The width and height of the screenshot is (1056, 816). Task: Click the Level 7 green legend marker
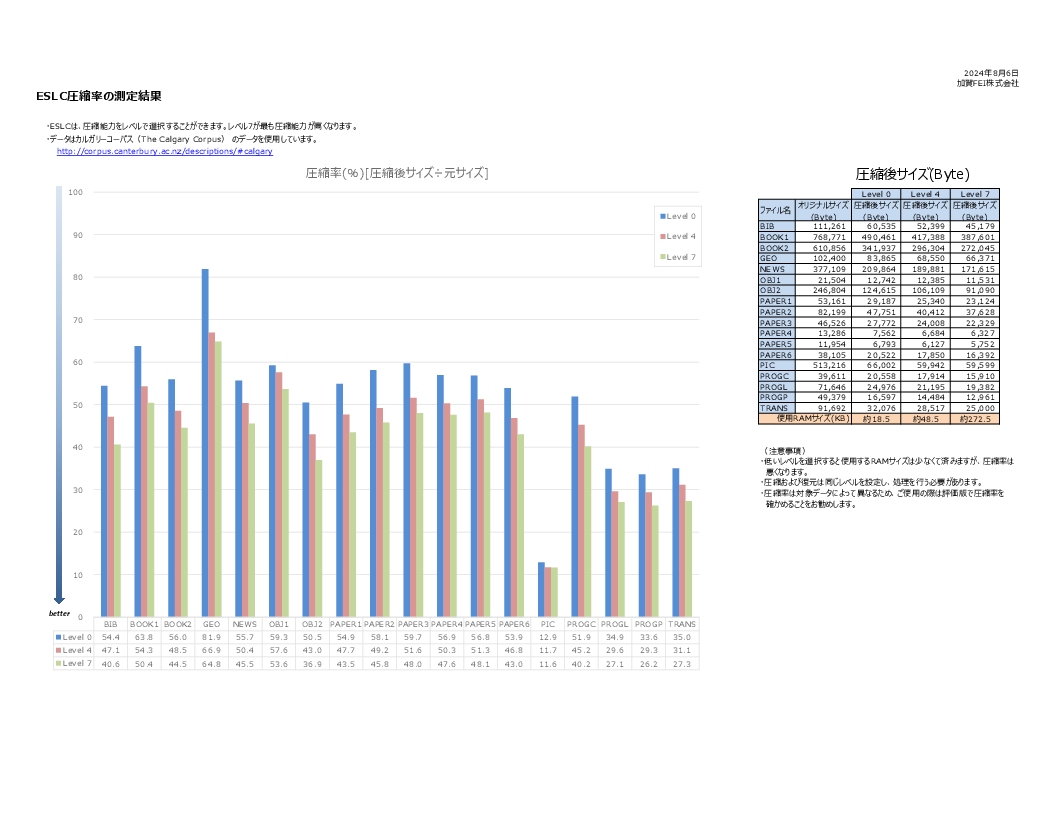click(661, 257)
